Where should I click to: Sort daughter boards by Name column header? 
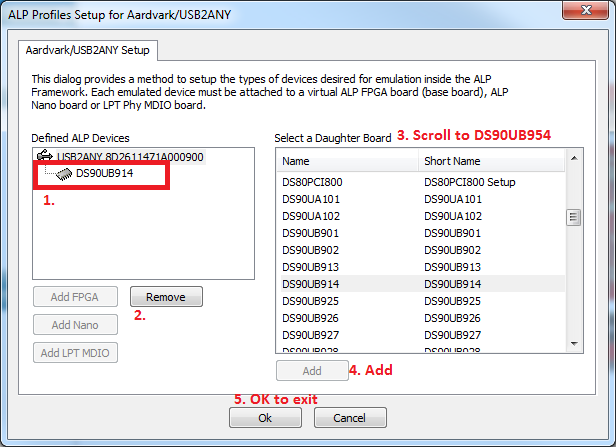tap(346, 161)
